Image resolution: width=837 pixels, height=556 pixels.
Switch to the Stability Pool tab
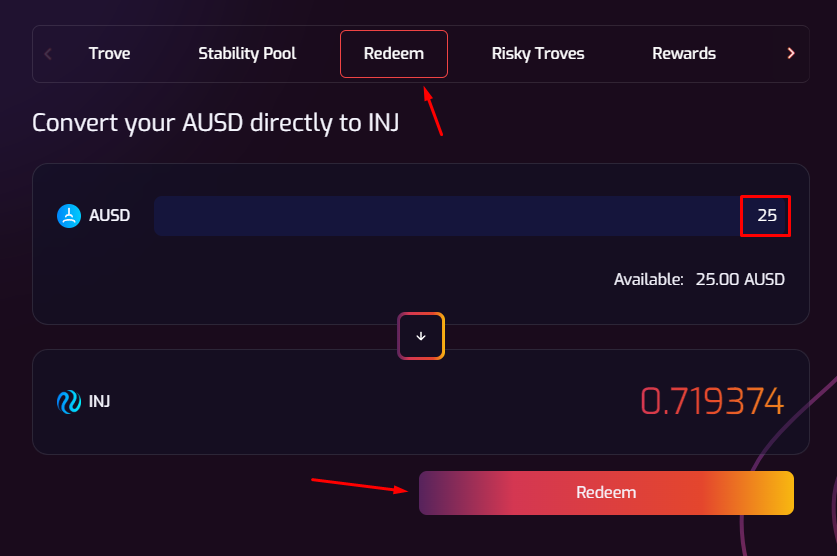(247, 54)
